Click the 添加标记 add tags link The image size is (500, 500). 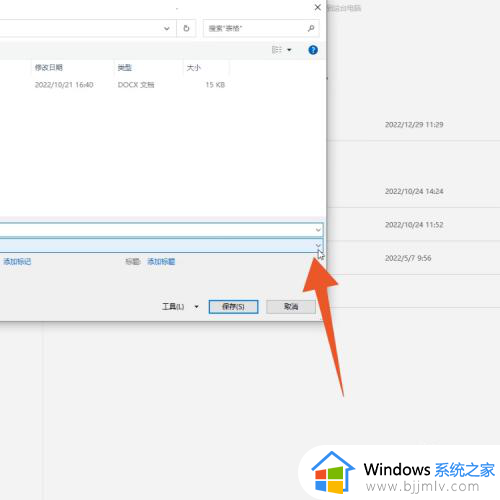[17, 262]
